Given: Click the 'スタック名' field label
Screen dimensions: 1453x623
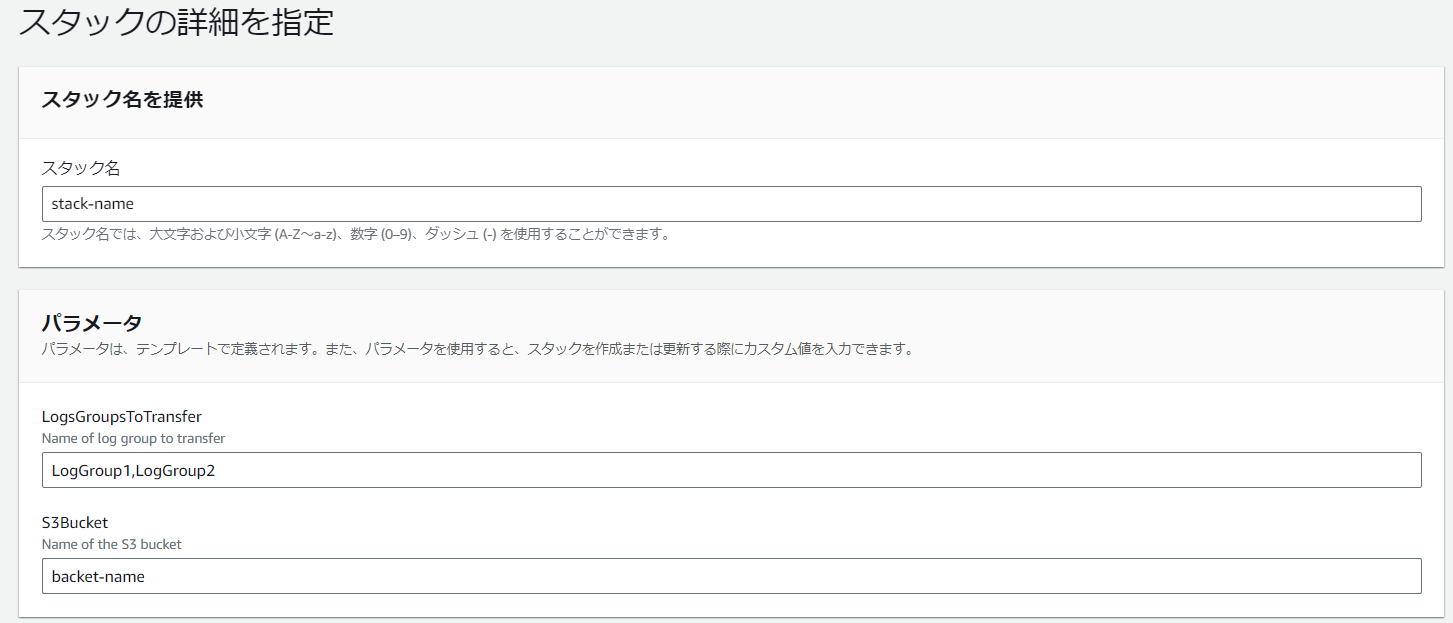Looking at the screenshot, I should click(x=81, y=168).
